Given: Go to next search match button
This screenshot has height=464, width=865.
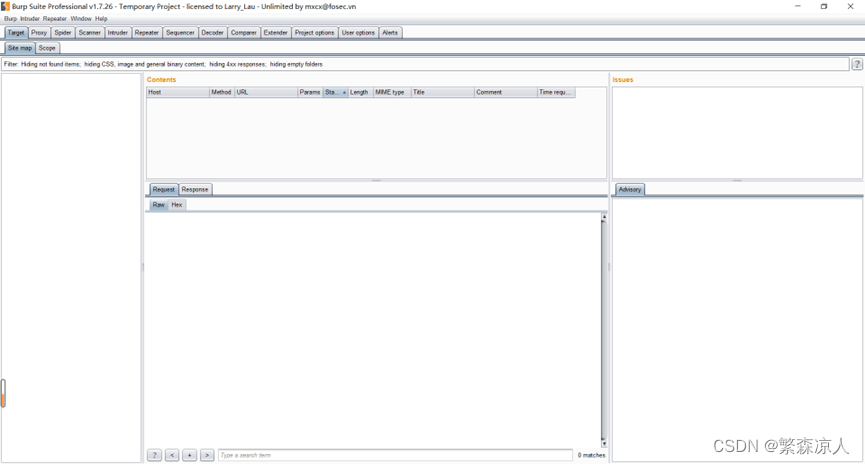Looking at the screenshot, I should [207, 455].
